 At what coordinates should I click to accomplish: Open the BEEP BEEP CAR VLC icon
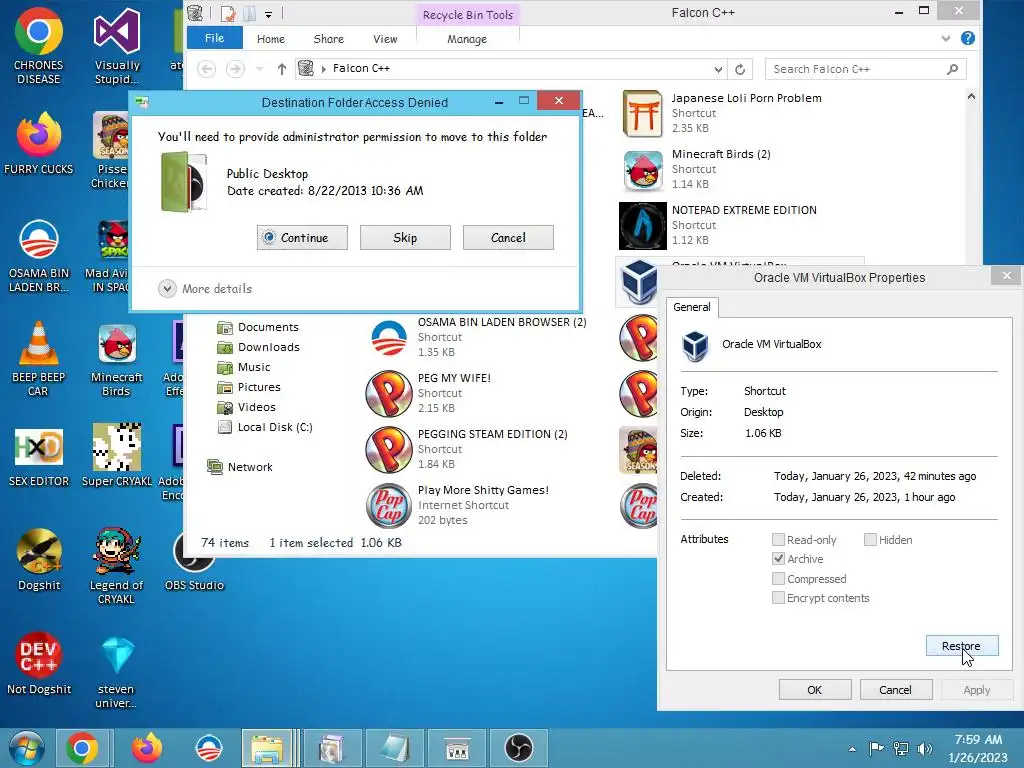tap(39, 359)
